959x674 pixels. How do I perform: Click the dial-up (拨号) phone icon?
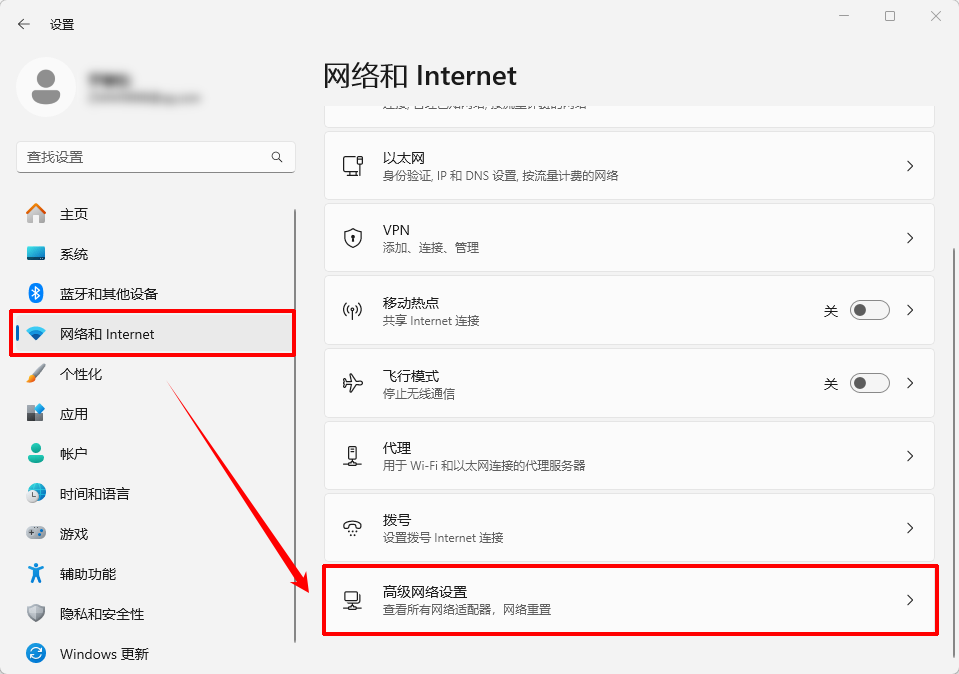click(353, 528)
